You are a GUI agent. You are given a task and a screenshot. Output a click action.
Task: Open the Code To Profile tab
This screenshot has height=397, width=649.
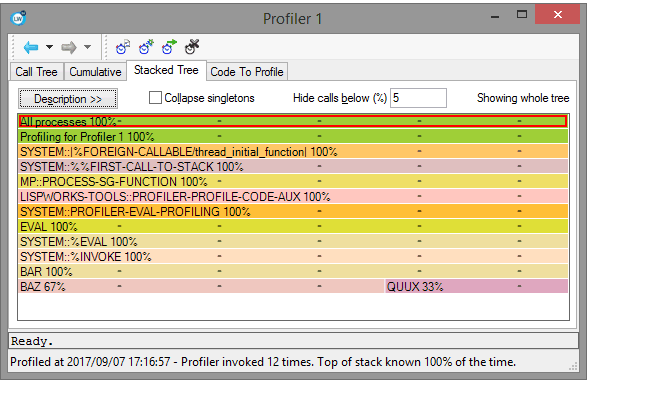click(247, 72)
